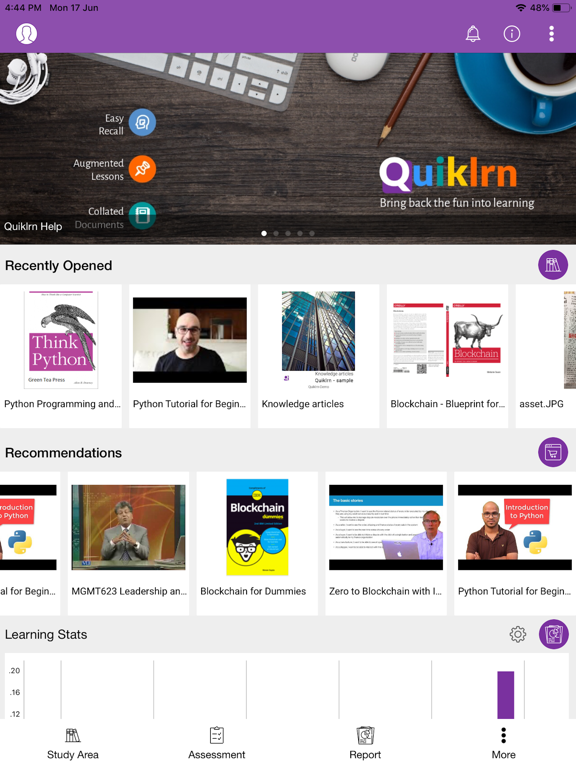This screenshot has width=576, height=768.
Task: Open MGMT623 Leadership video thumbnail
Action: coord(128,528)
